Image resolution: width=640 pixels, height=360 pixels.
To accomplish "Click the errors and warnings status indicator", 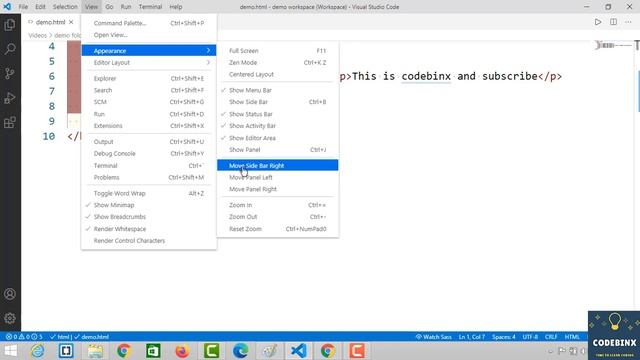I will point(24,337).
